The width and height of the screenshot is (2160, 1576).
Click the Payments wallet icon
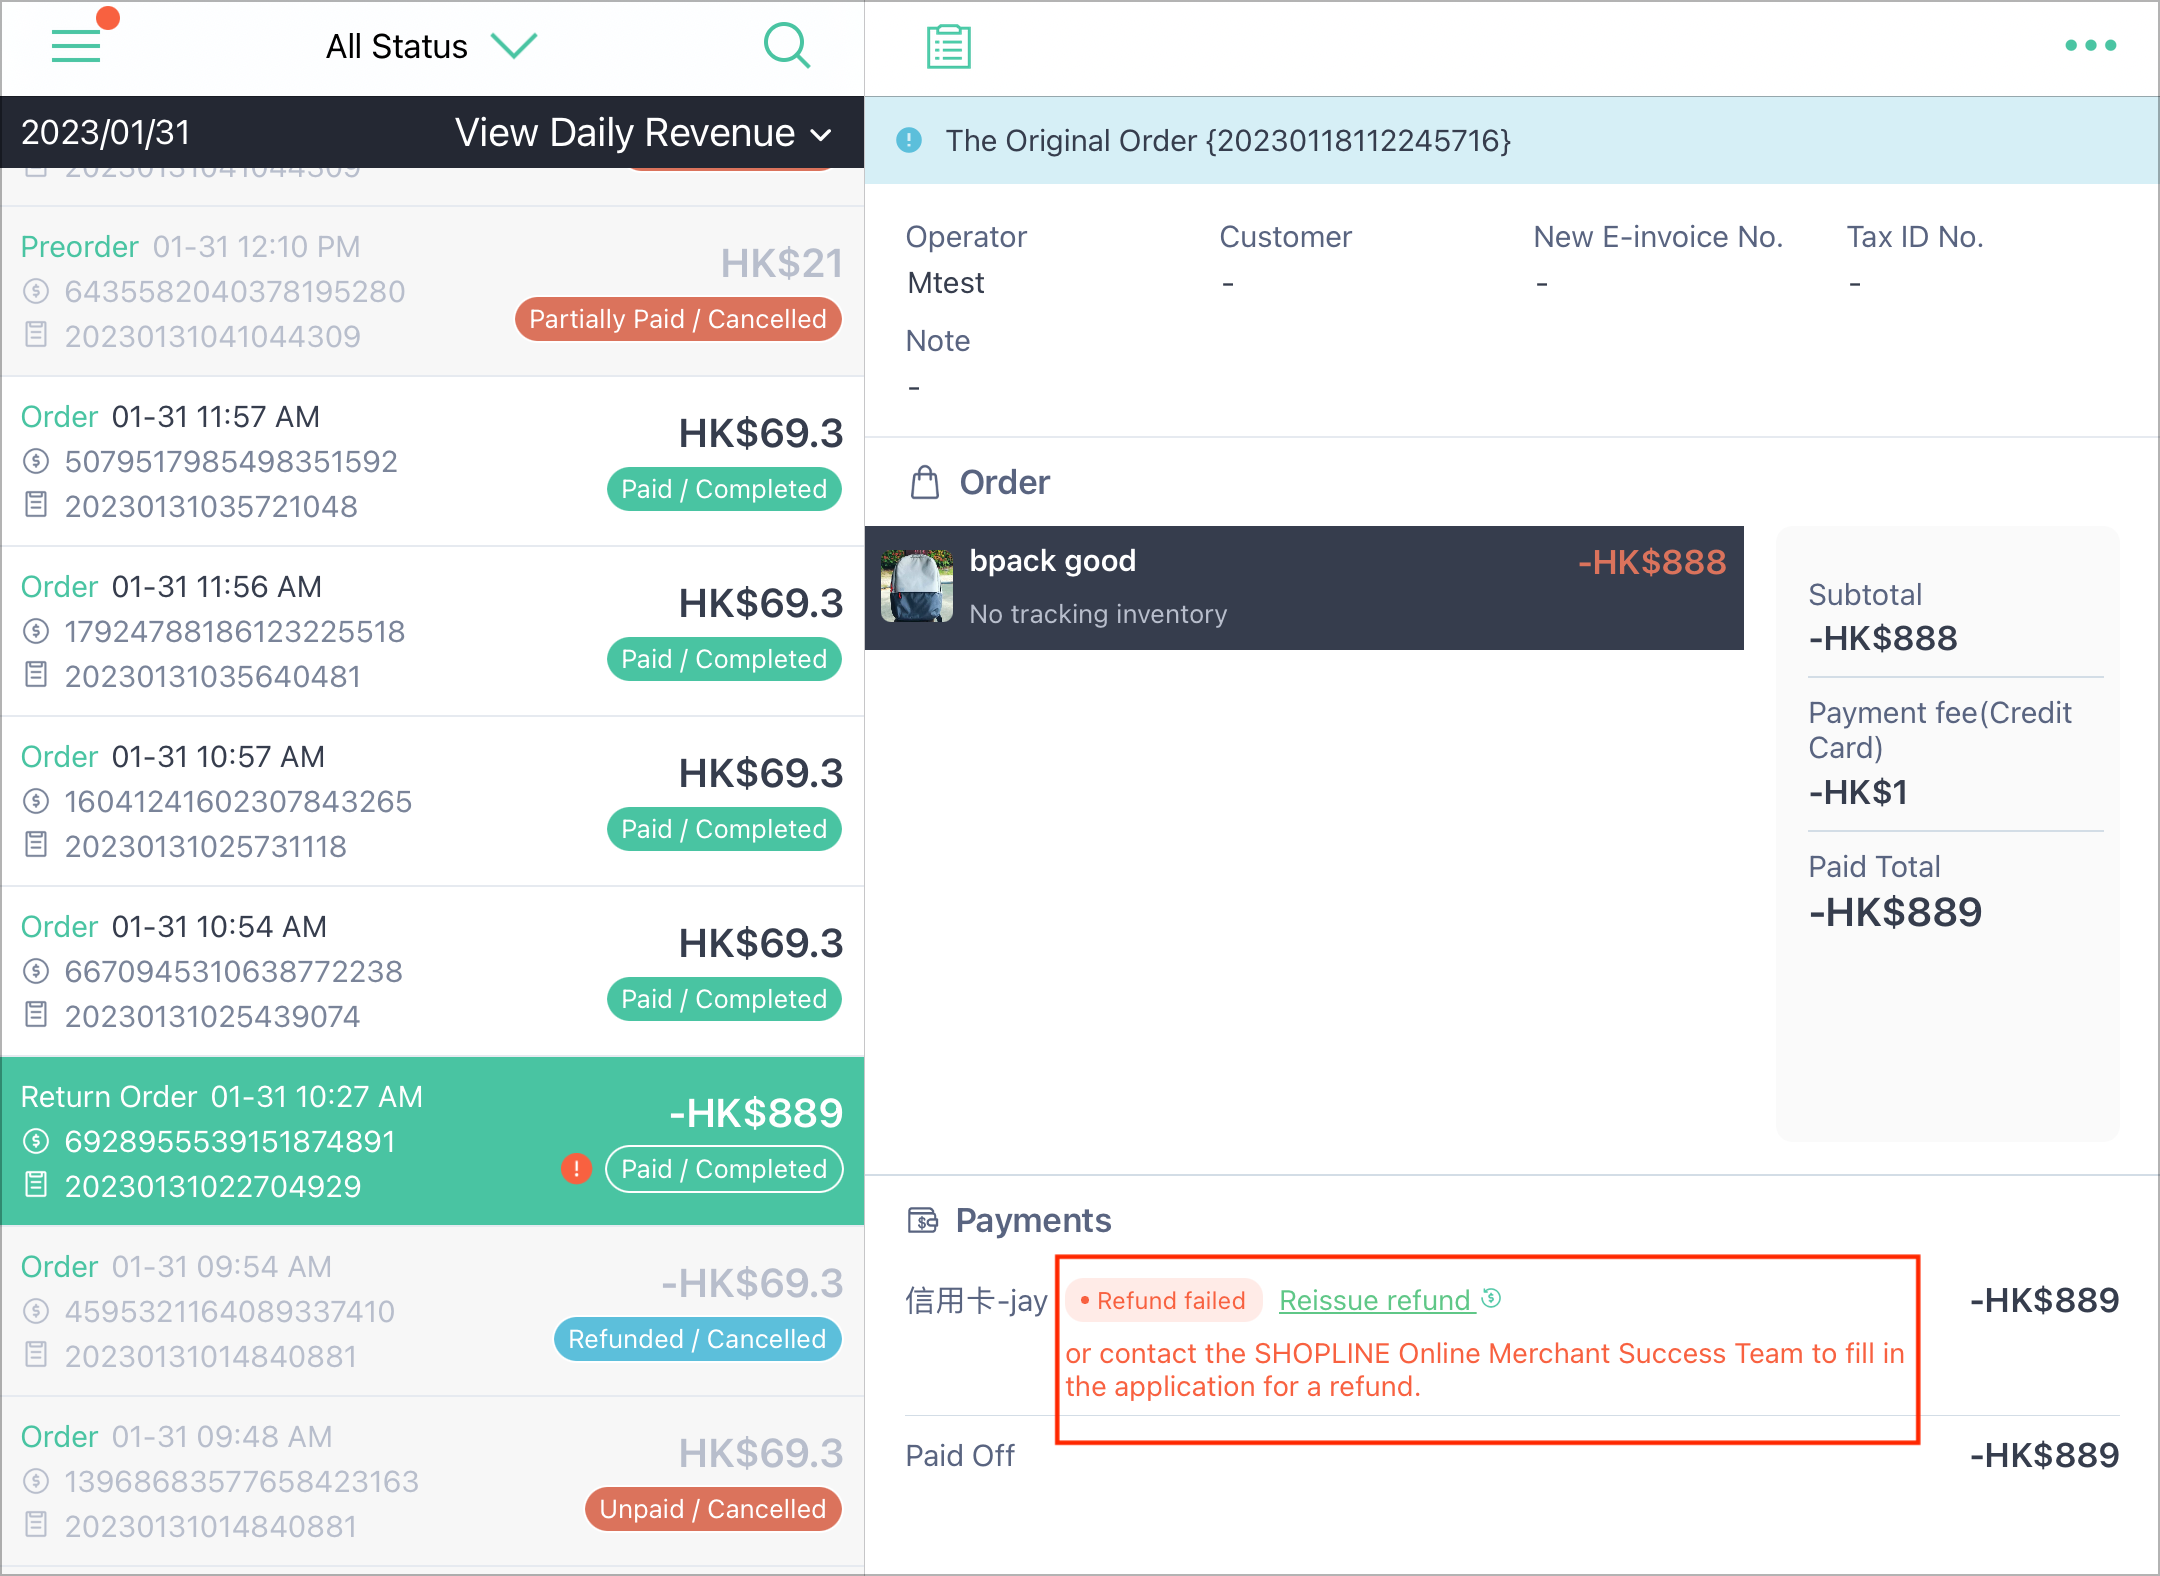click(923, 1220)
